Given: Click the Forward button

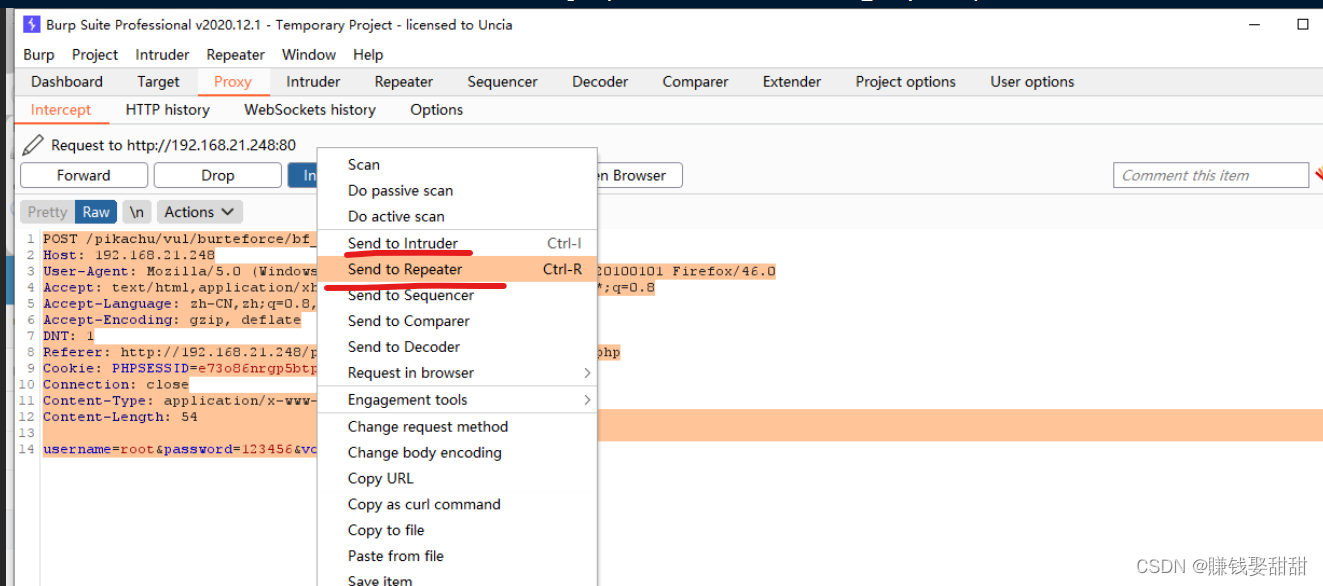Looking at the screenshot, I should click(84, 175).
